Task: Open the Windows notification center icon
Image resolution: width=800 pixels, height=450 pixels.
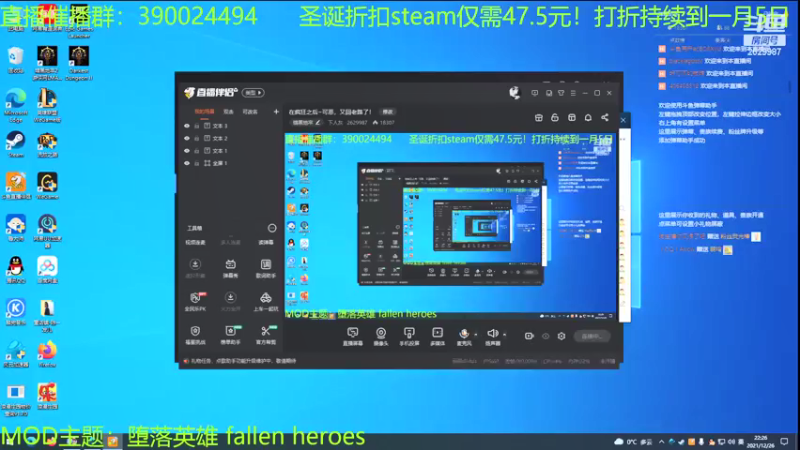Action: [784, 442]
